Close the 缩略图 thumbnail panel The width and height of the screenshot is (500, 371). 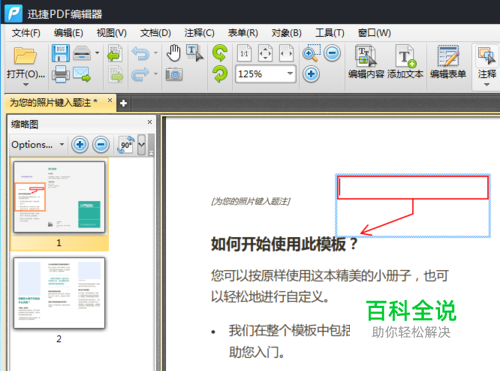tap(150, 122)
